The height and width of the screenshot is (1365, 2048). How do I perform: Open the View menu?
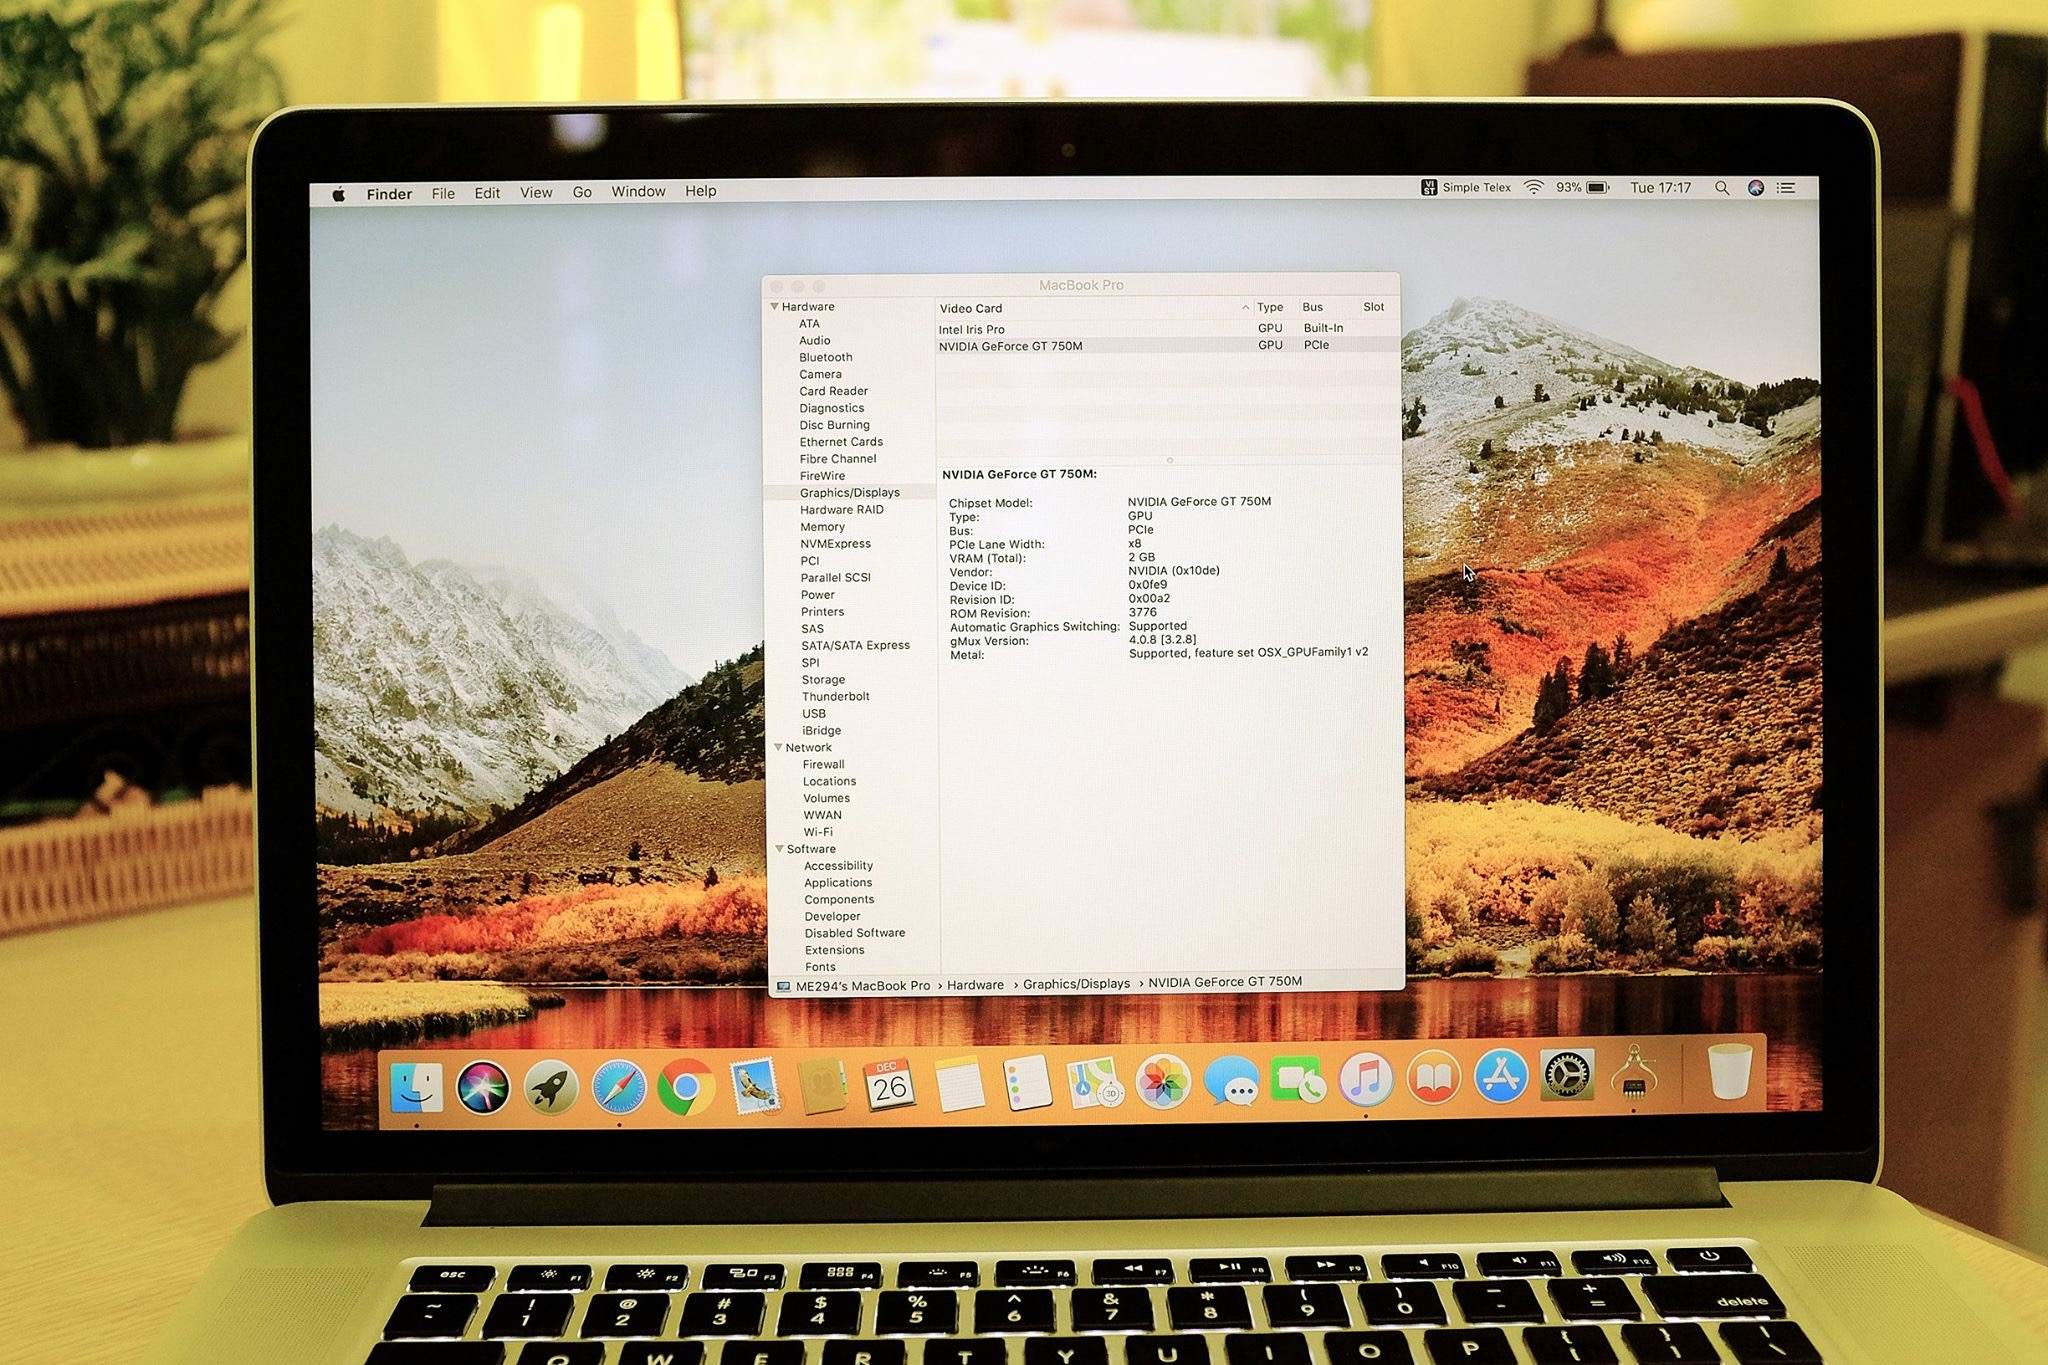click(536, 192)
